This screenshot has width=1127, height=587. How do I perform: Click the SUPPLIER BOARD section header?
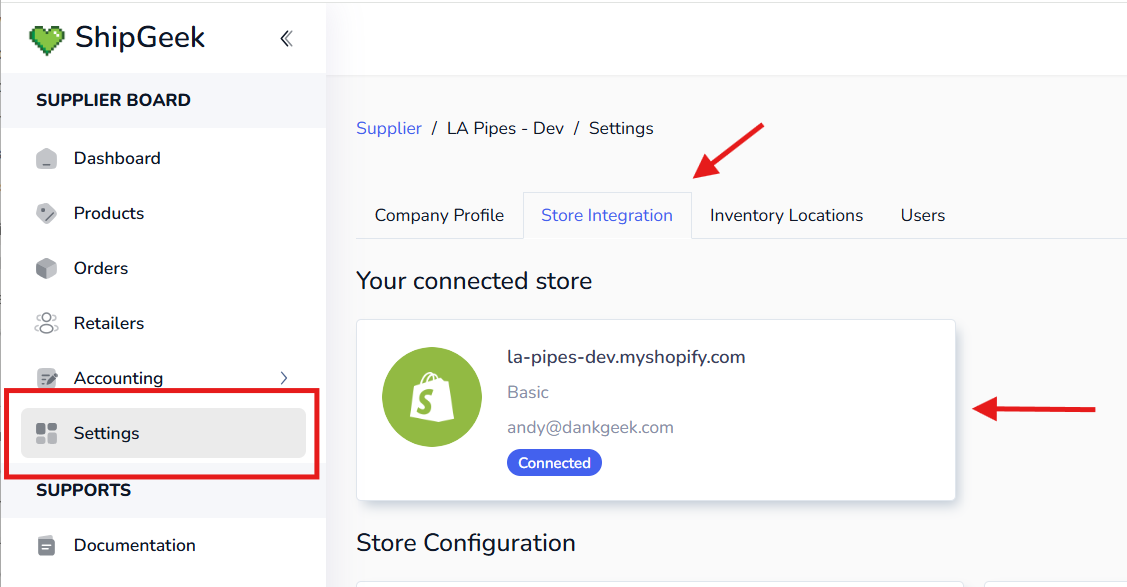[x=114, y=100]
